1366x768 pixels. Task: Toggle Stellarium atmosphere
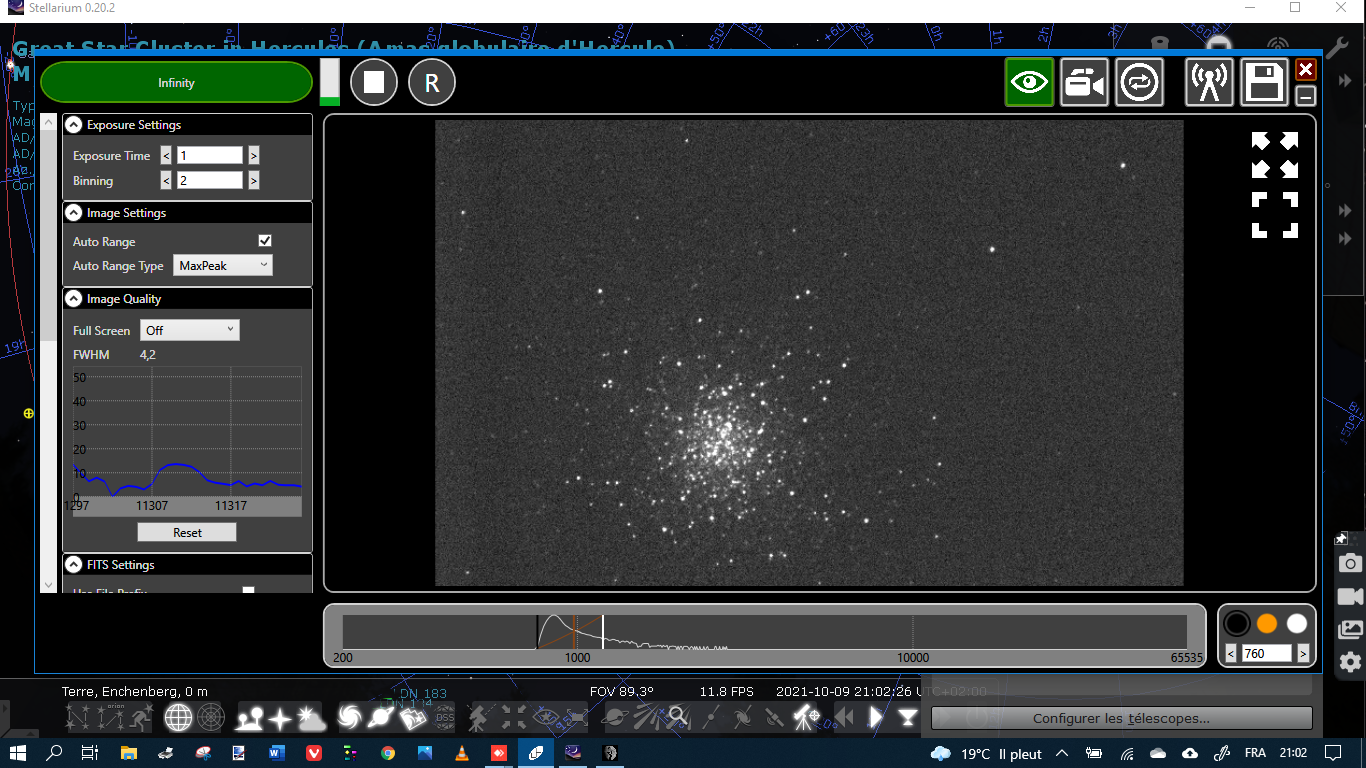click(x=311, y=717)
